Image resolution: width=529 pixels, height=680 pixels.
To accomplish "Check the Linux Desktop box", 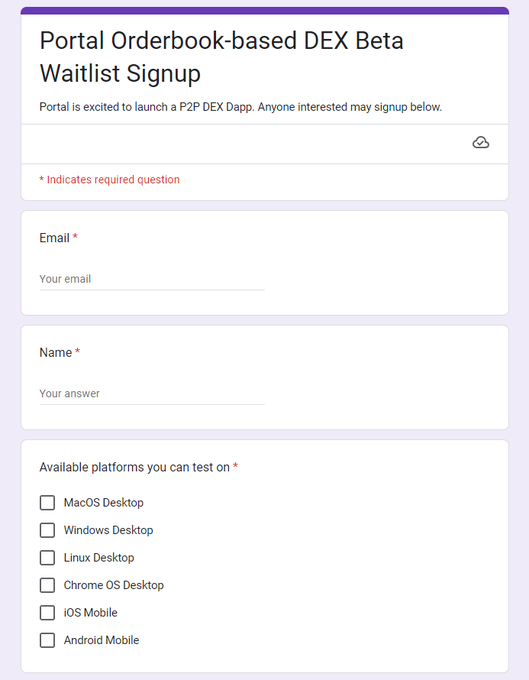I will point(47,558).
